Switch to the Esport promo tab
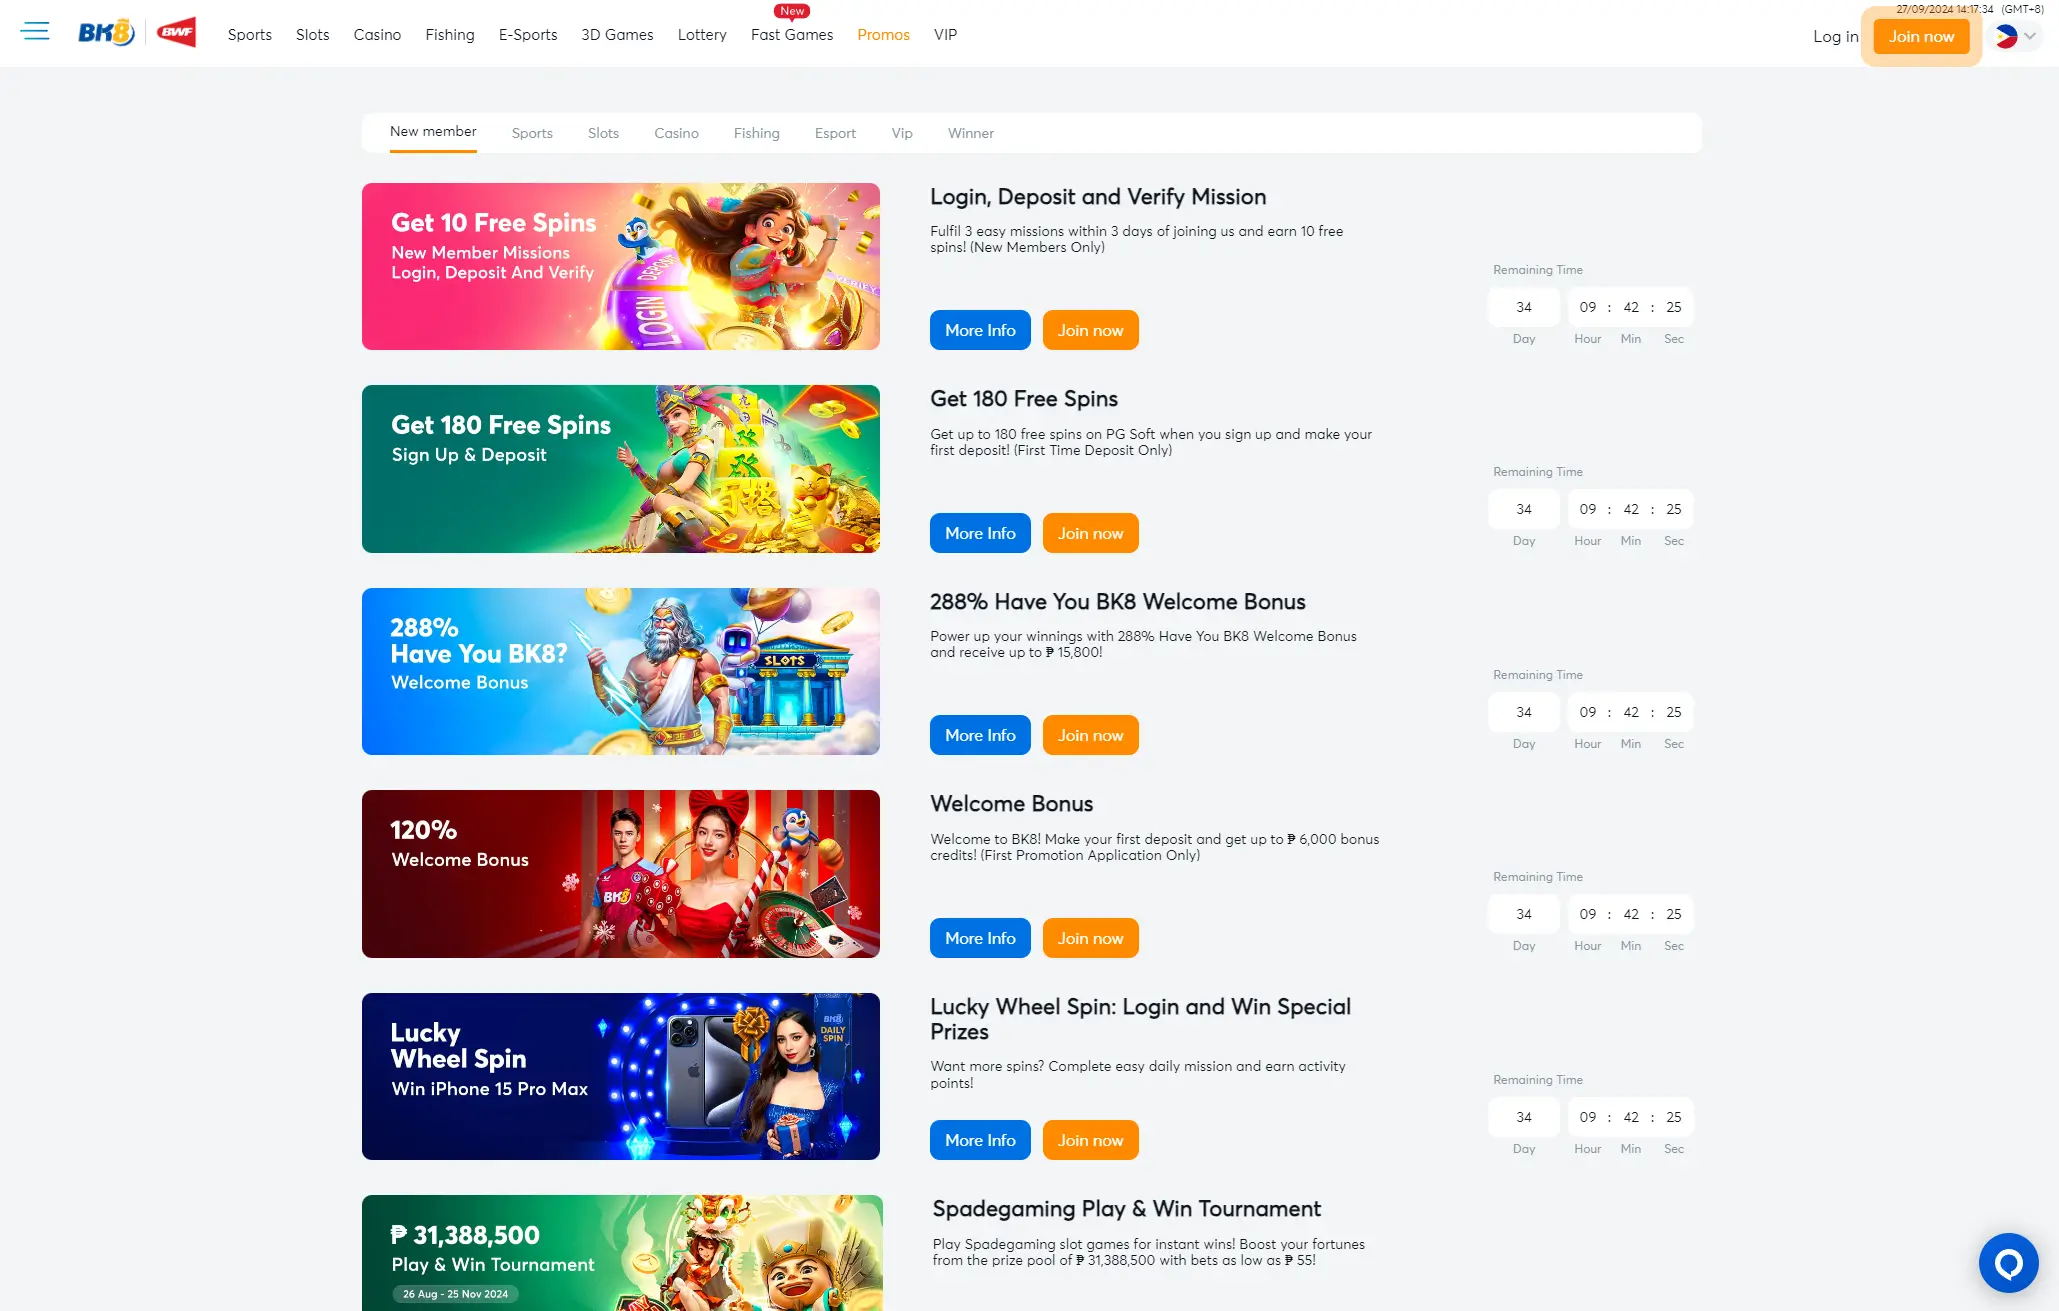This screenshot has width=2059, height=1311. click(x=835, y=133)
